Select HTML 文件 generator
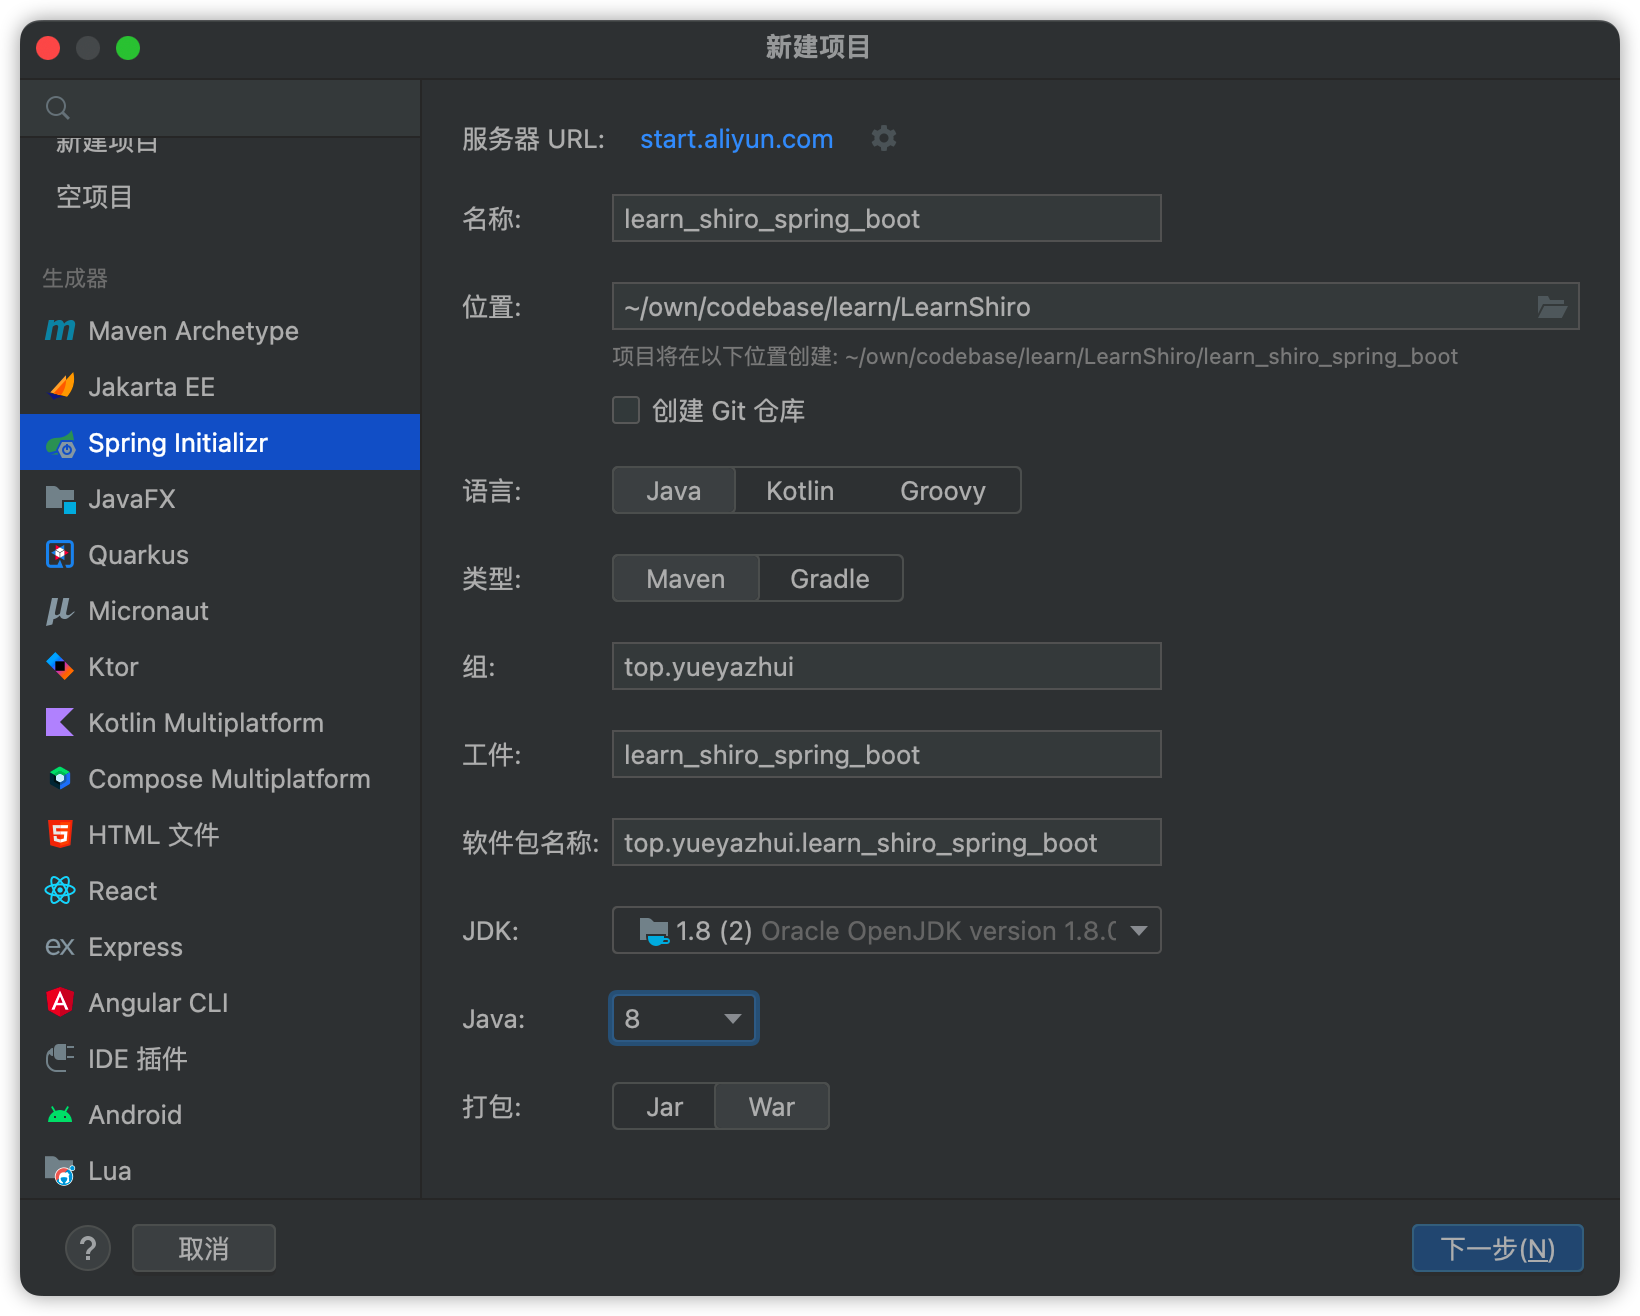 [x=220, y=834]
